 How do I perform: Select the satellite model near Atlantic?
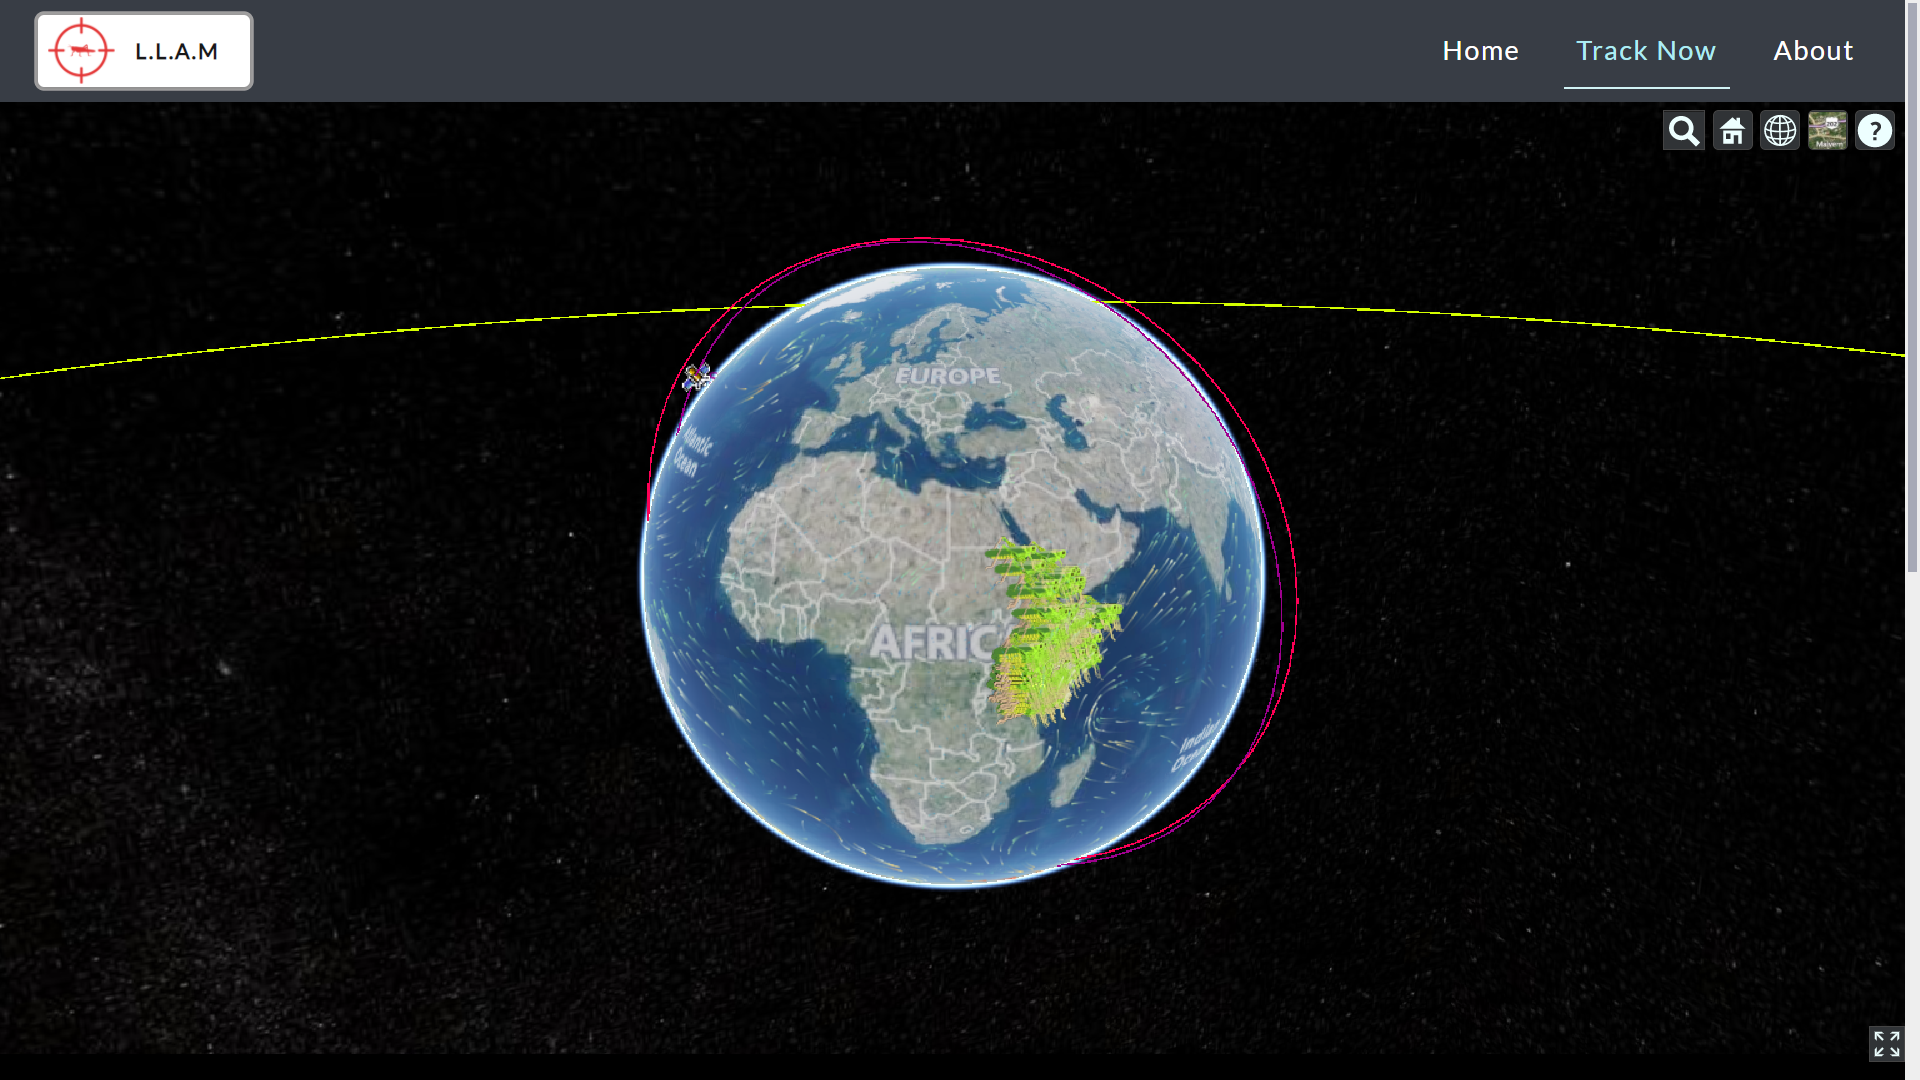click(697, 377)
